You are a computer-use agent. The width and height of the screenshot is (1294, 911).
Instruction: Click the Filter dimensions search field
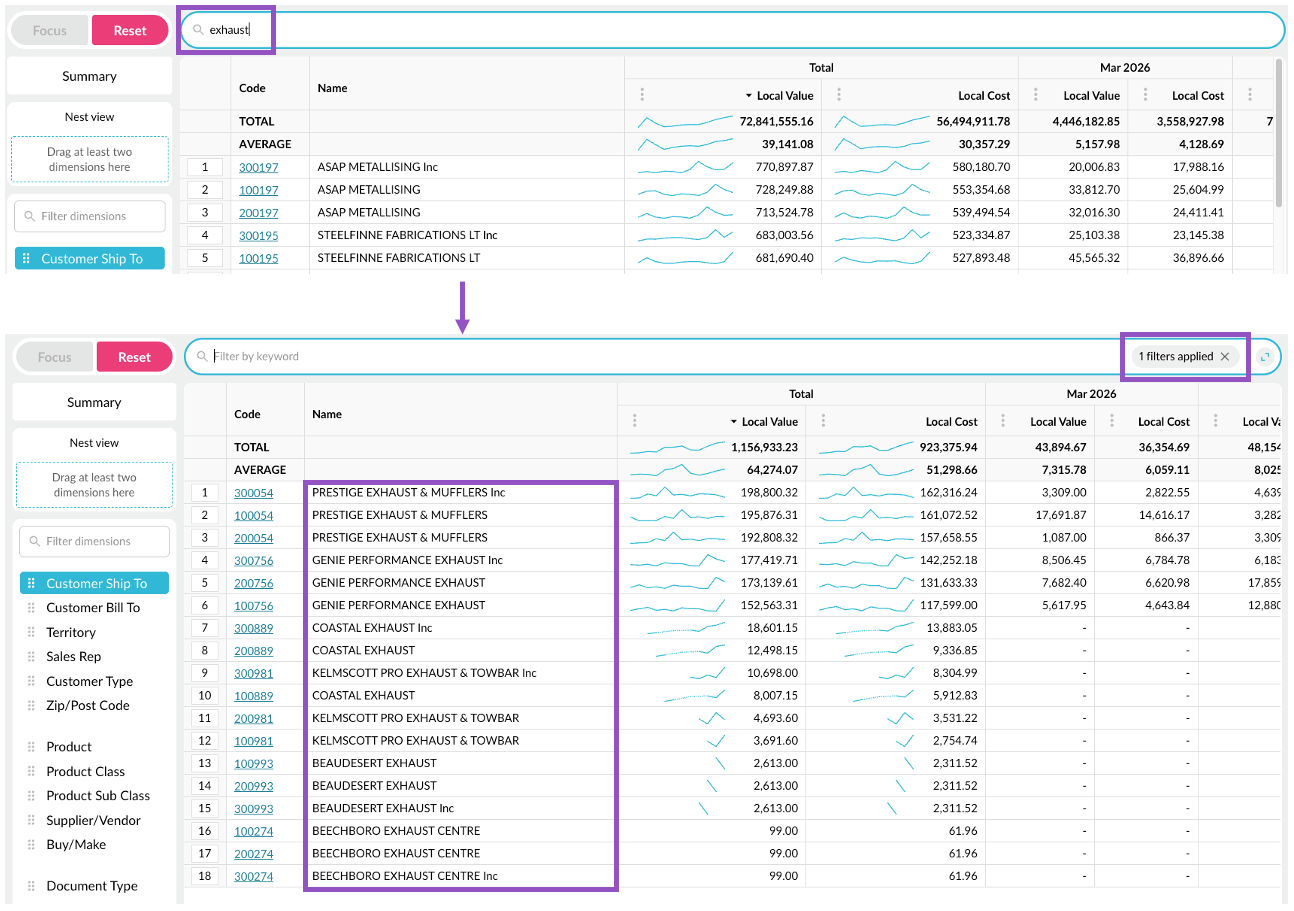94,542
